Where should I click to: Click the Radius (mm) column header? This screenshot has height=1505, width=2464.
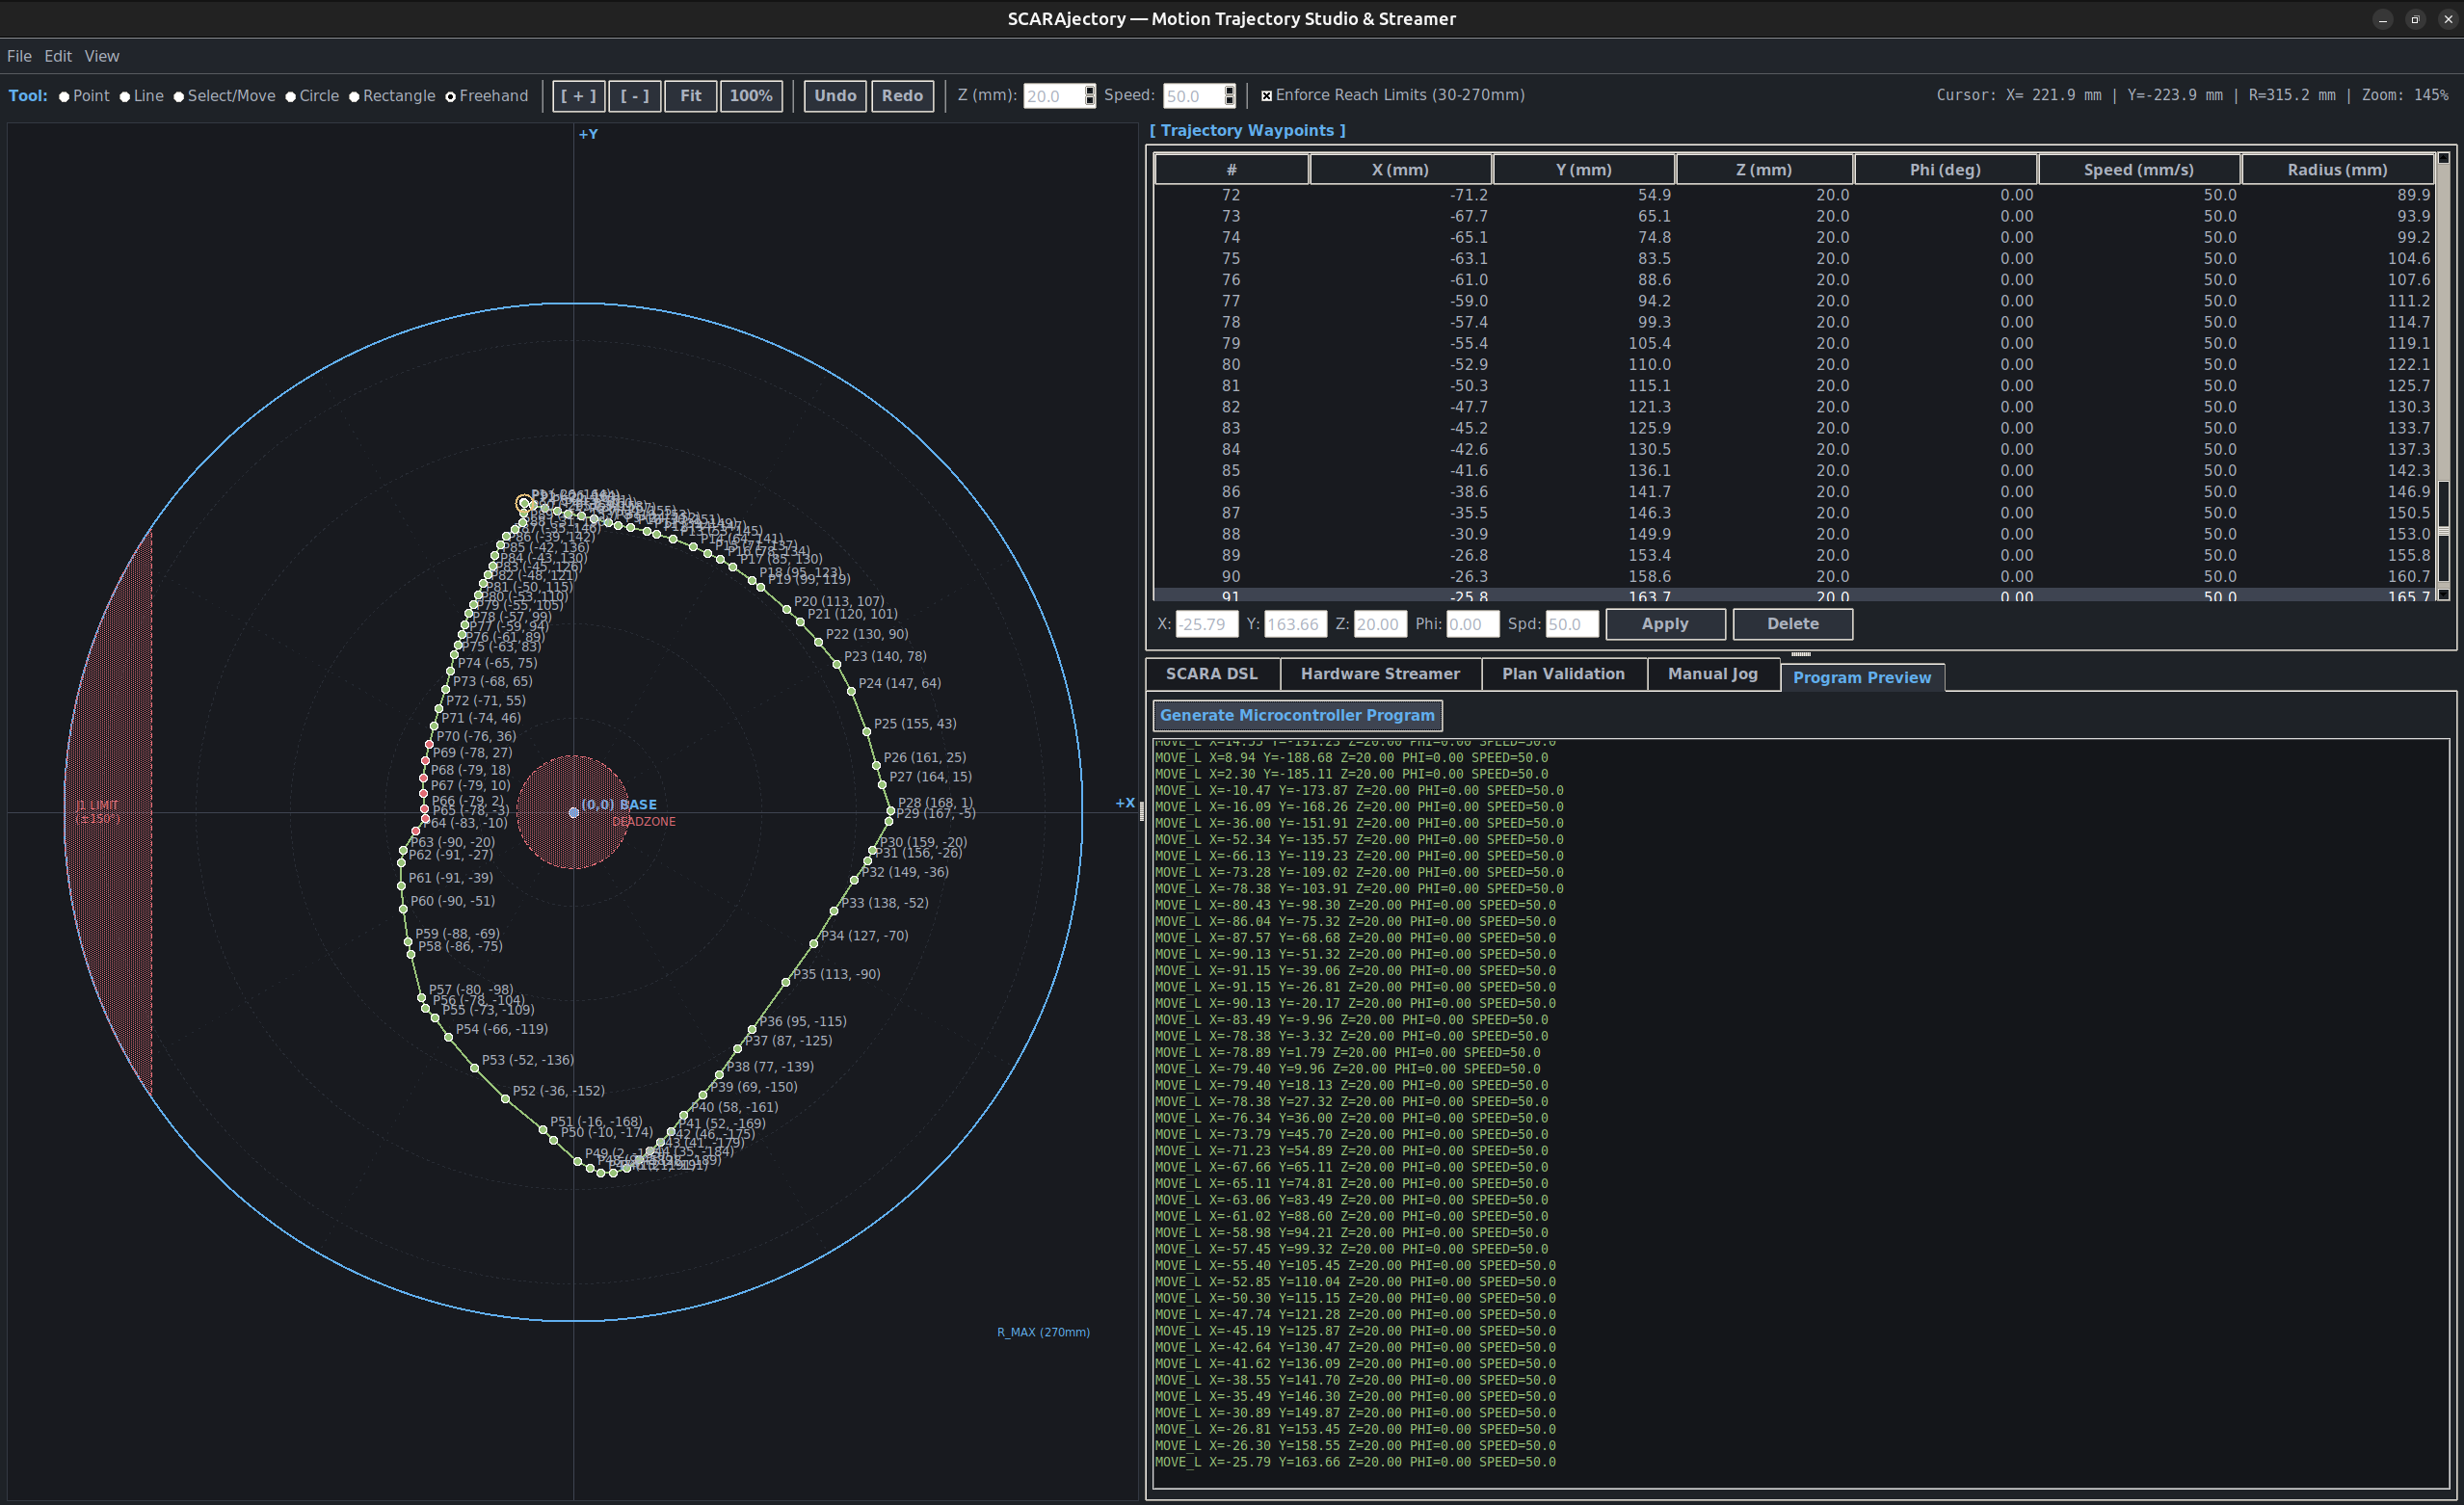coord(2337,170)
